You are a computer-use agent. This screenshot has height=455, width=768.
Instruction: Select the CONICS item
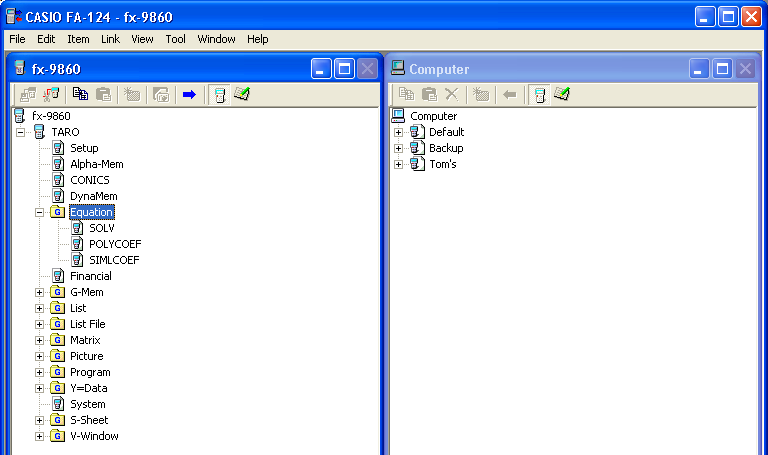point(90,180)
